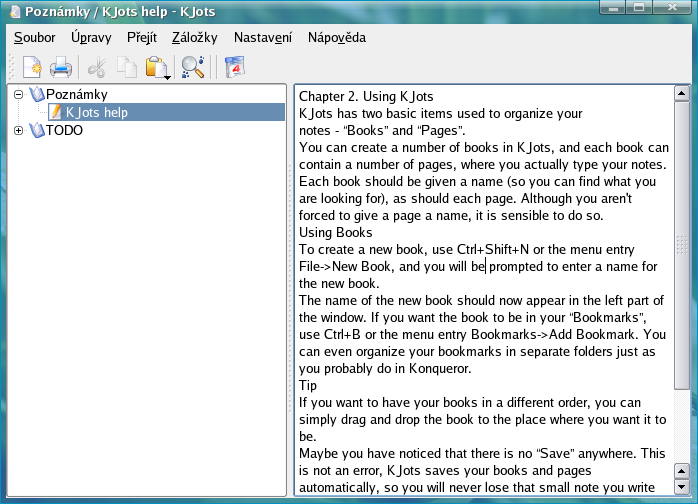The width and height of the screenshot is (698, 504).
Task: Open the Paste icon's dropdown arrow
Action: click(168, 77)
